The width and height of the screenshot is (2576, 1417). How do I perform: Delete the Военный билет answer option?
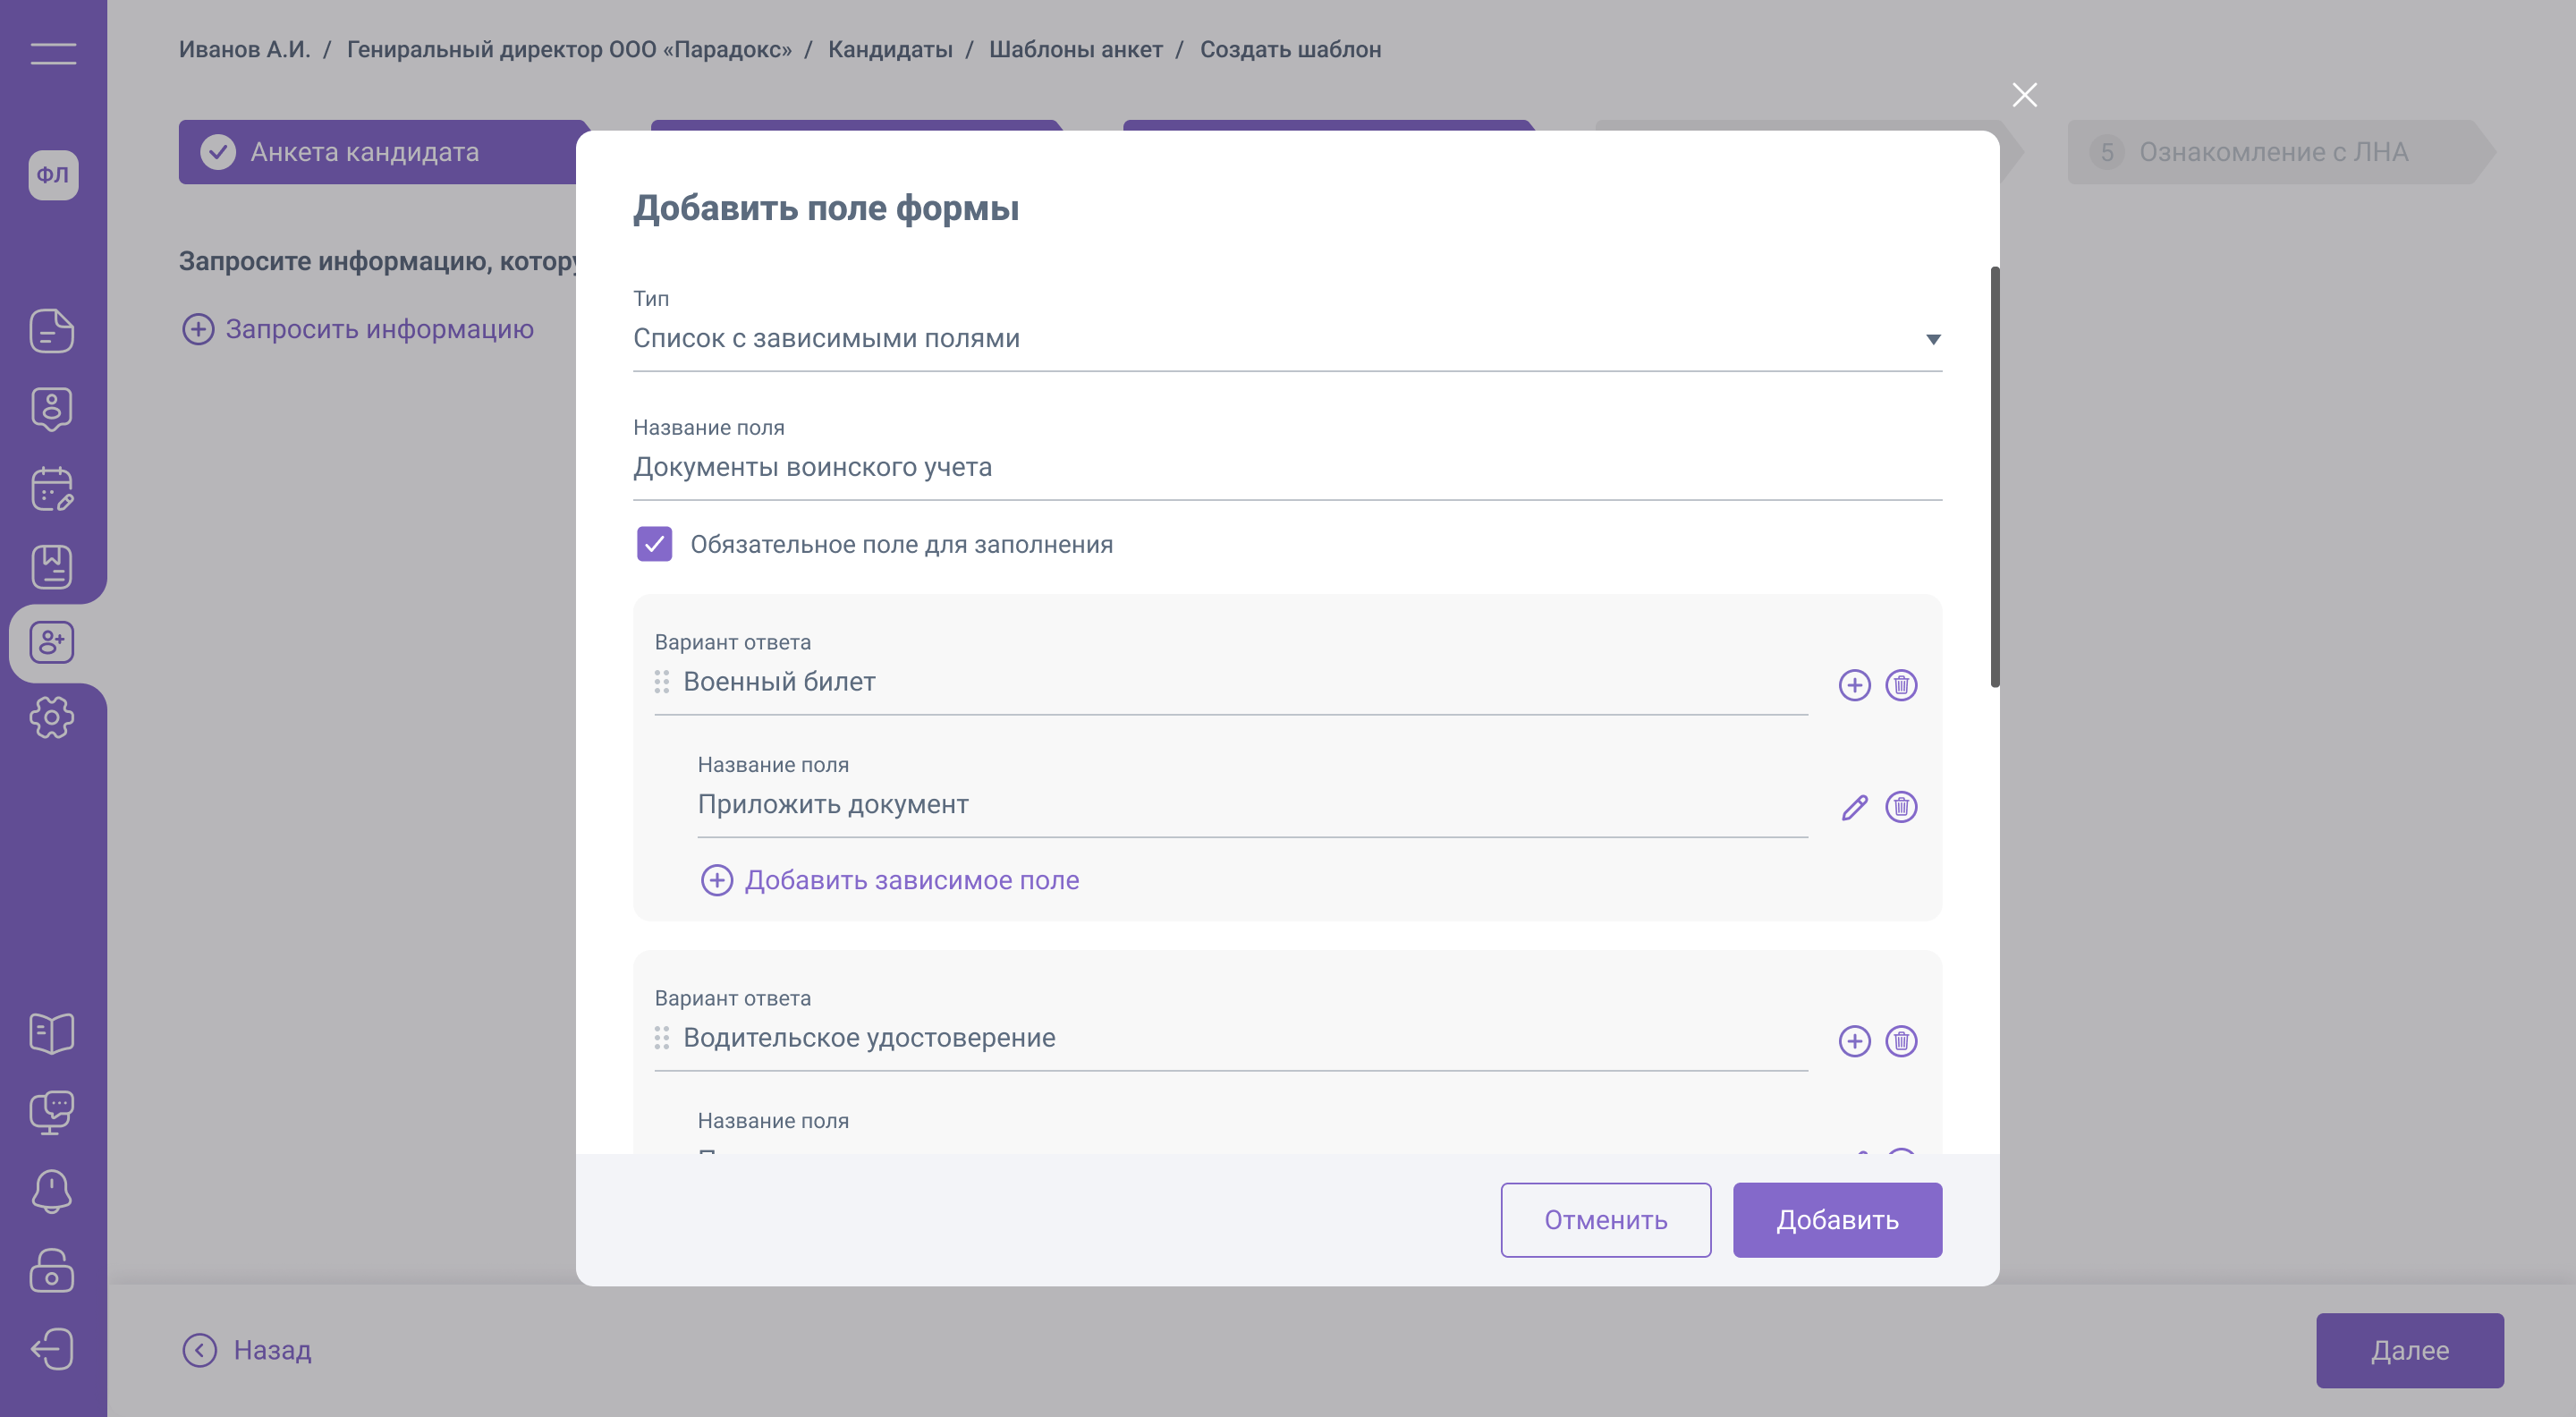click(x=1900, y=685)
